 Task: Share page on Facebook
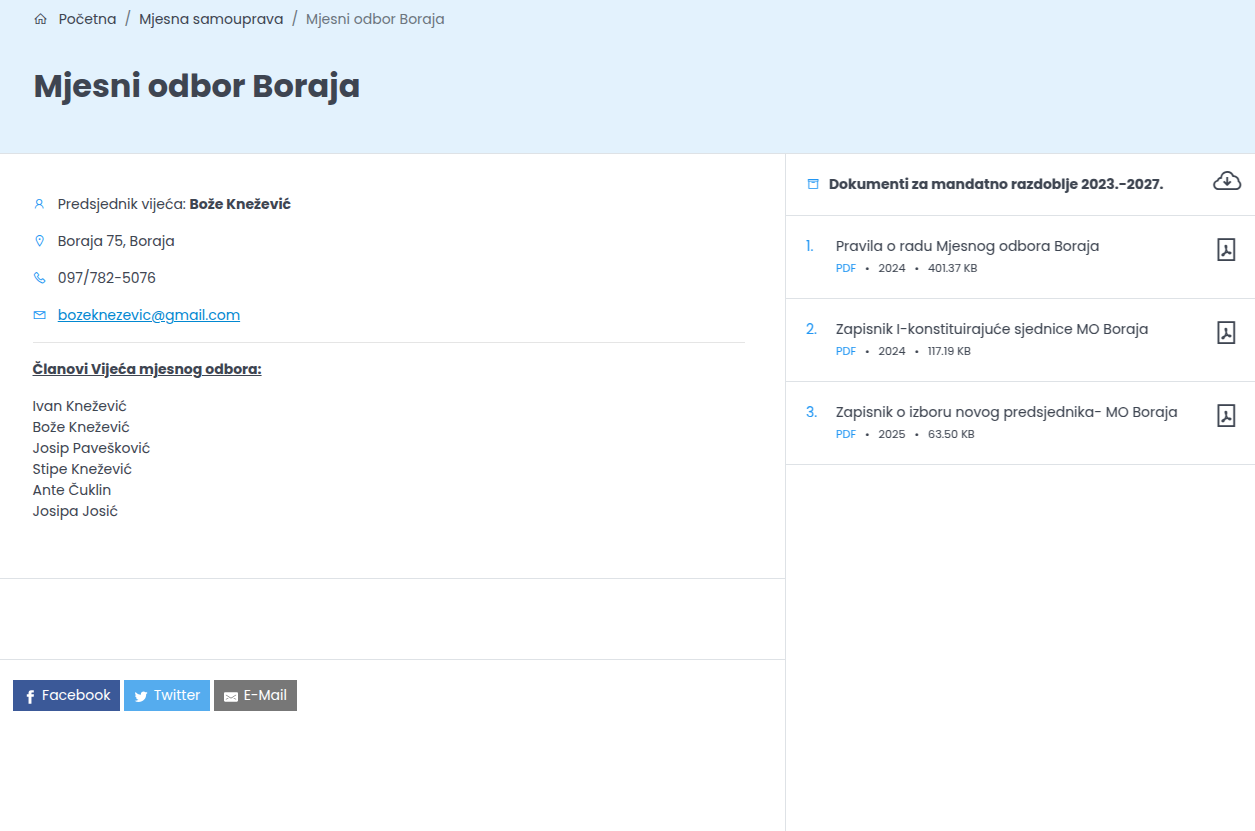pyautogui.click(x=66, y=696)
